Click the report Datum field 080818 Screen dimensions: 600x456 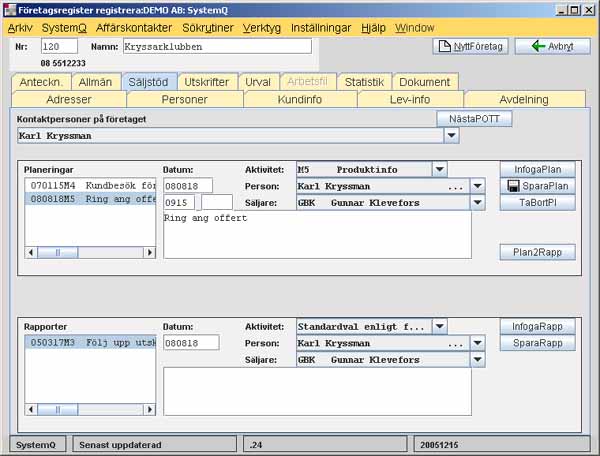point(191,343)
